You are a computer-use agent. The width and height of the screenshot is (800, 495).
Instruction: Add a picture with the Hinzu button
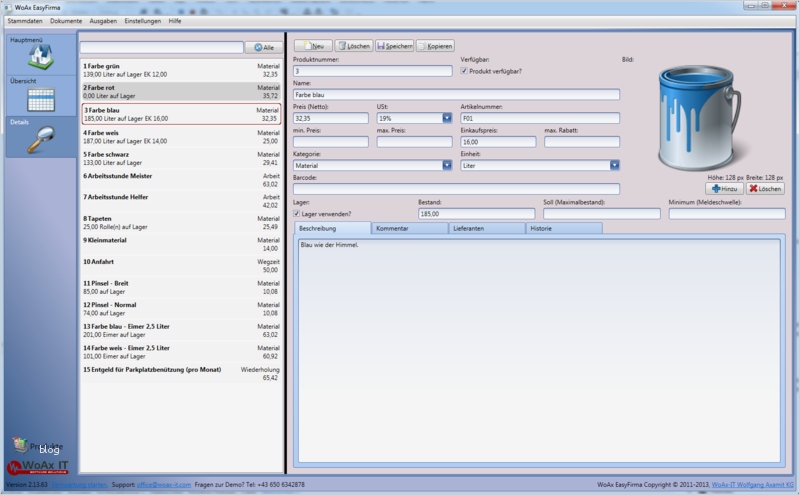point(725,188)
